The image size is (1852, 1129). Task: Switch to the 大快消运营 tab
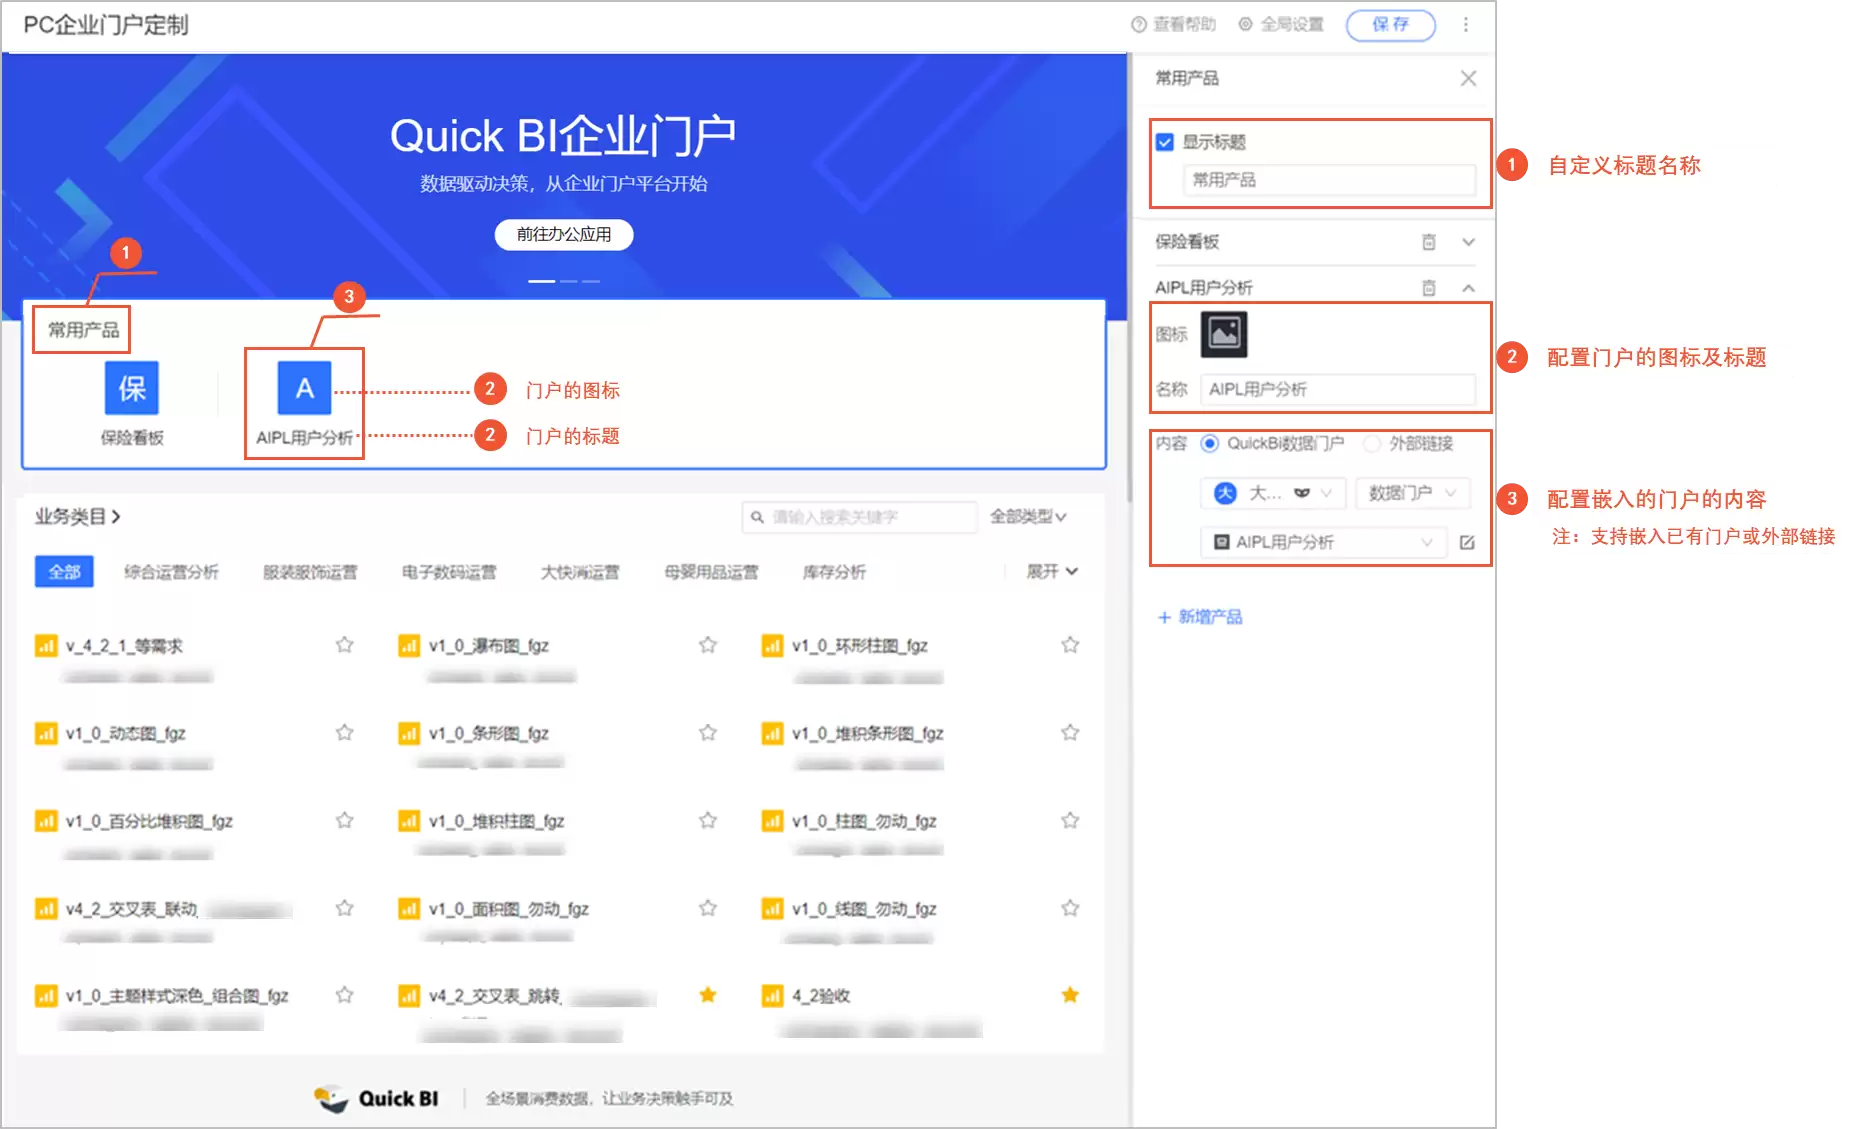pyautogui.click(x=580, y=572)
